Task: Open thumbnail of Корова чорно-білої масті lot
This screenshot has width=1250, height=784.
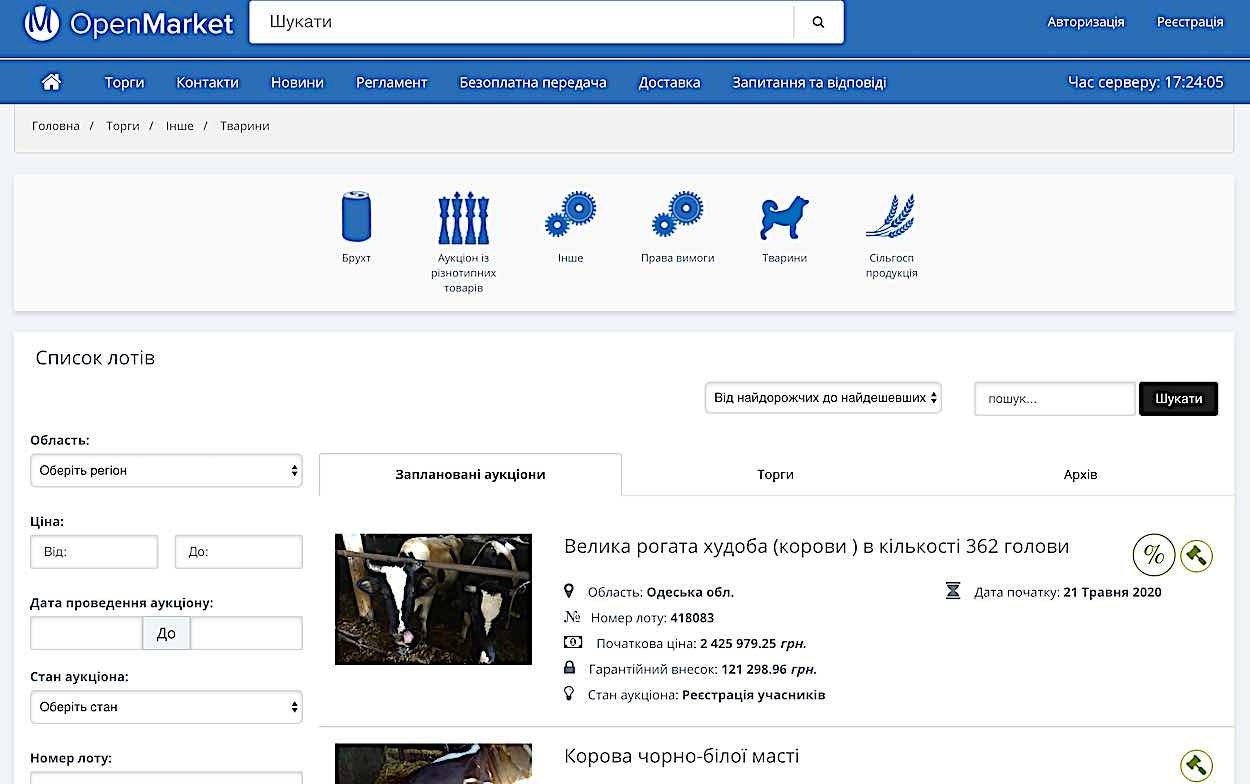Action: pyautogui.click(x=434, y=764)
